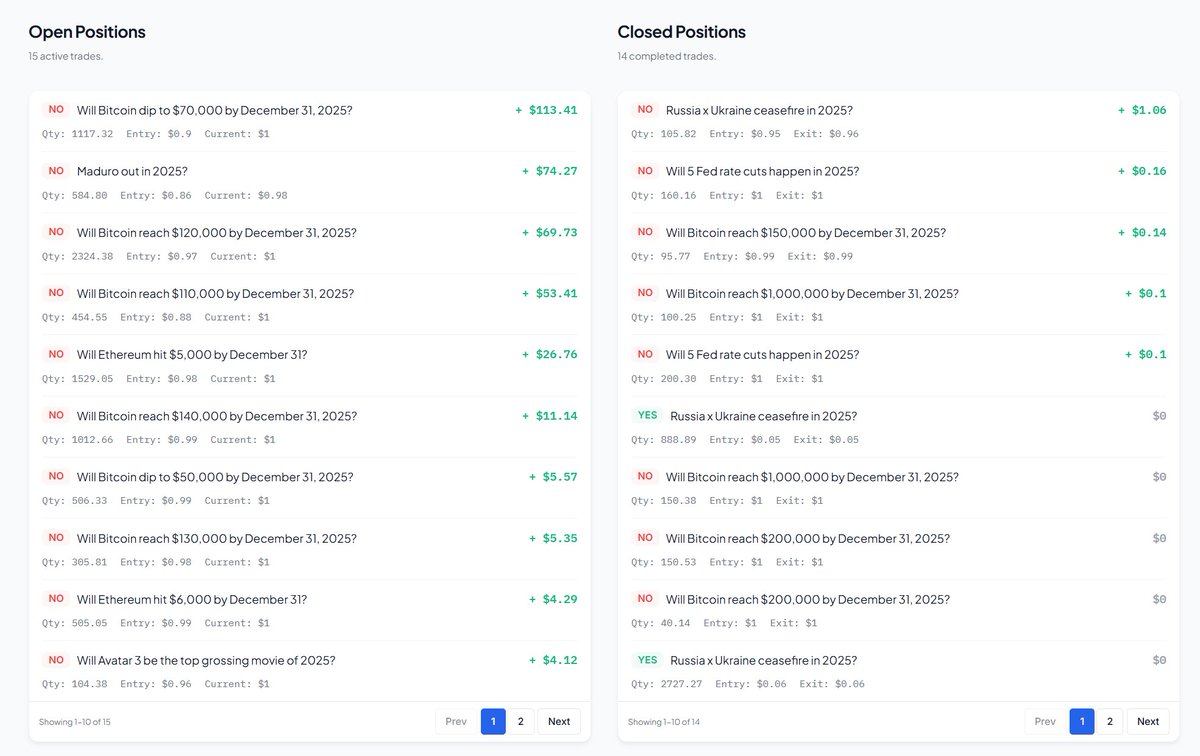Click the 'Open Positions' heading
This screenshot has width=1200, height=756.
point(87,32)
